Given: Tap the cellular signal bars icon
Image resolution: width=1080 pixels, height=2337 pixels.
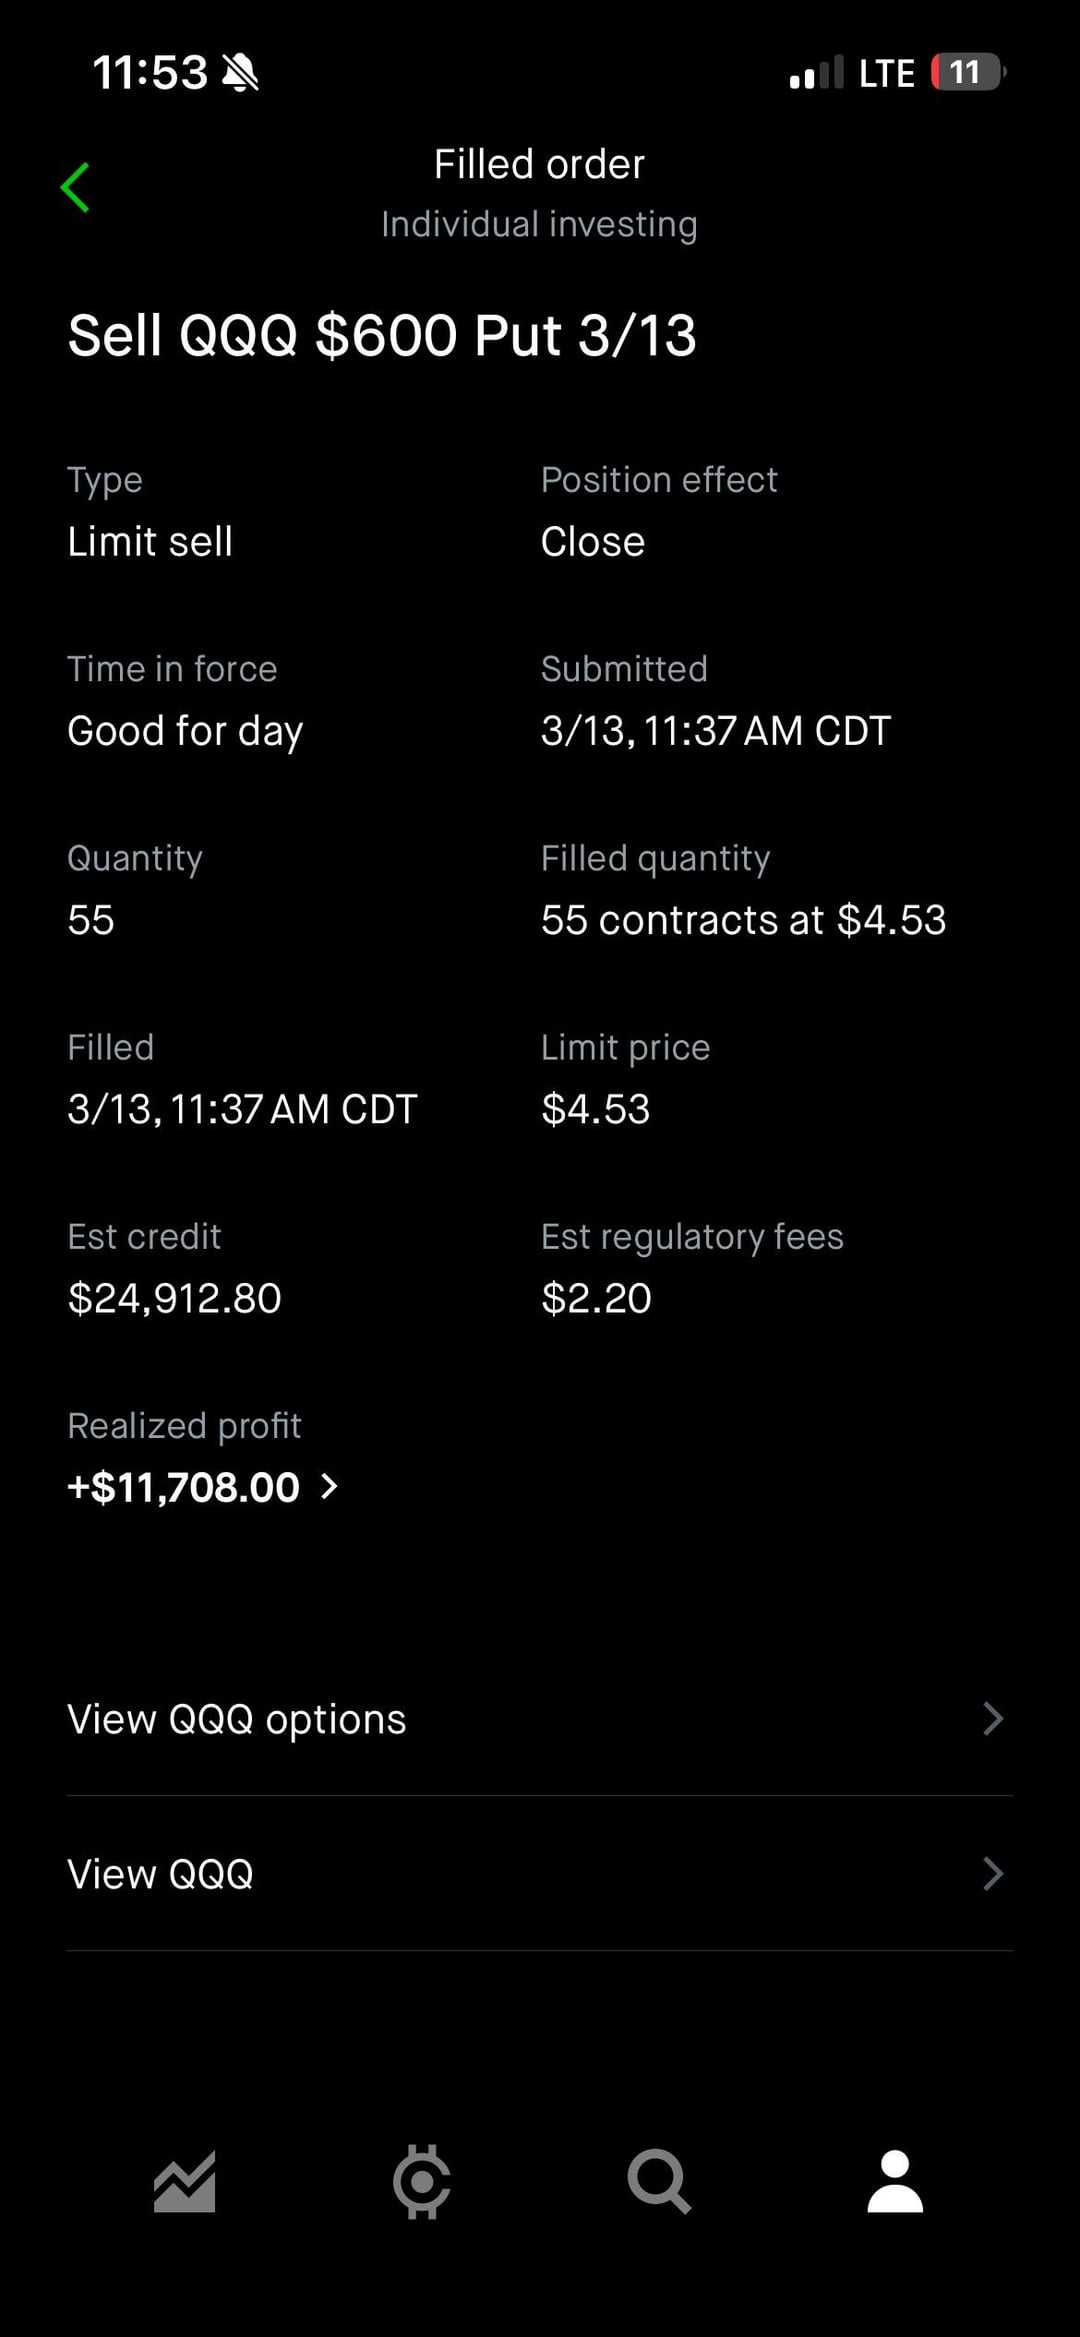Looking at the screenshot, I should [x=816, y=74].
